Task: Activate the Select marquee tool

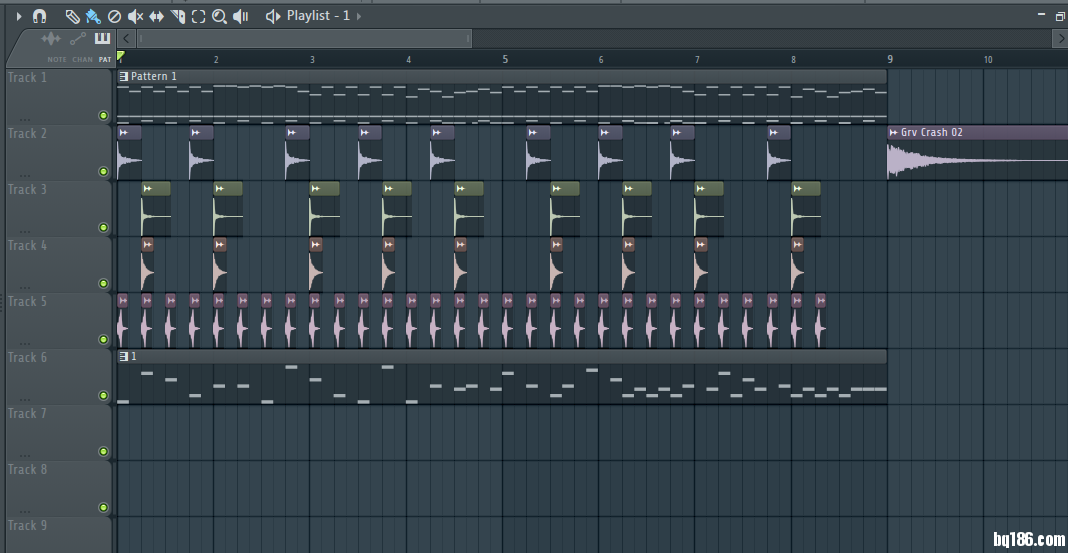Action: click(198, 16)
